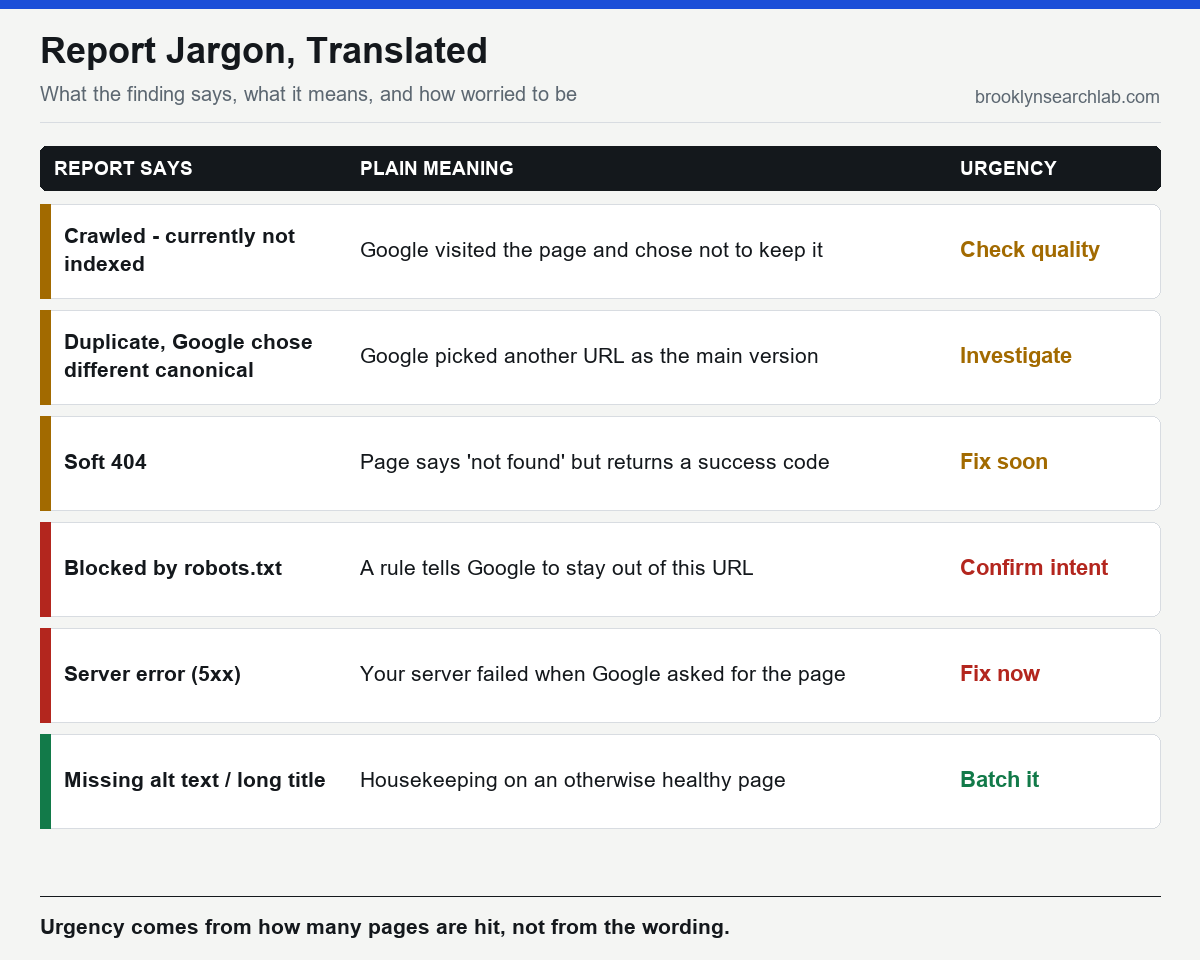This screenshot has height=960, width=1200.
Task: Click the PLAIN MEANING column header
Action: (437, 168)
